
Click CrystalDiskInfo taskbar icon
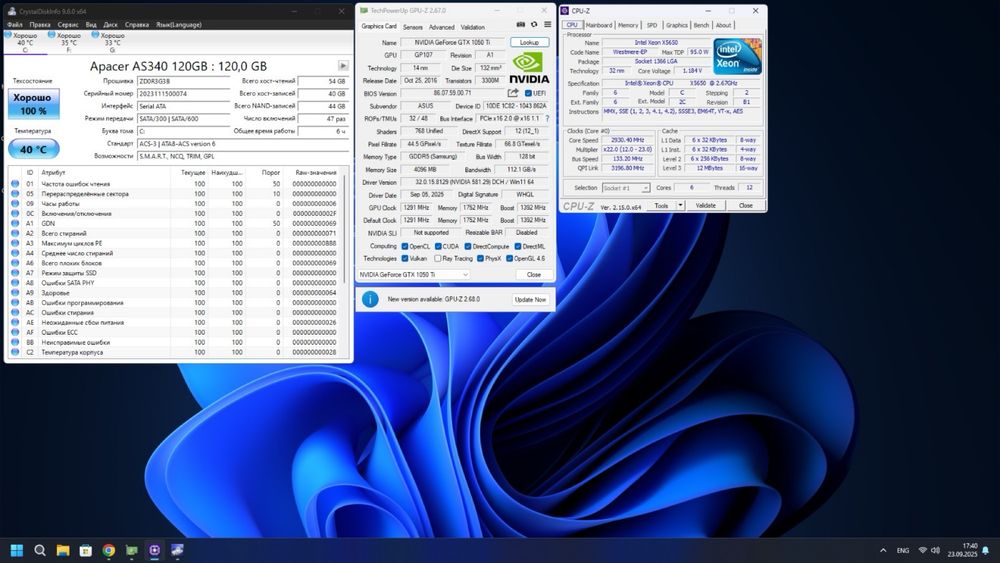(177, 550)
